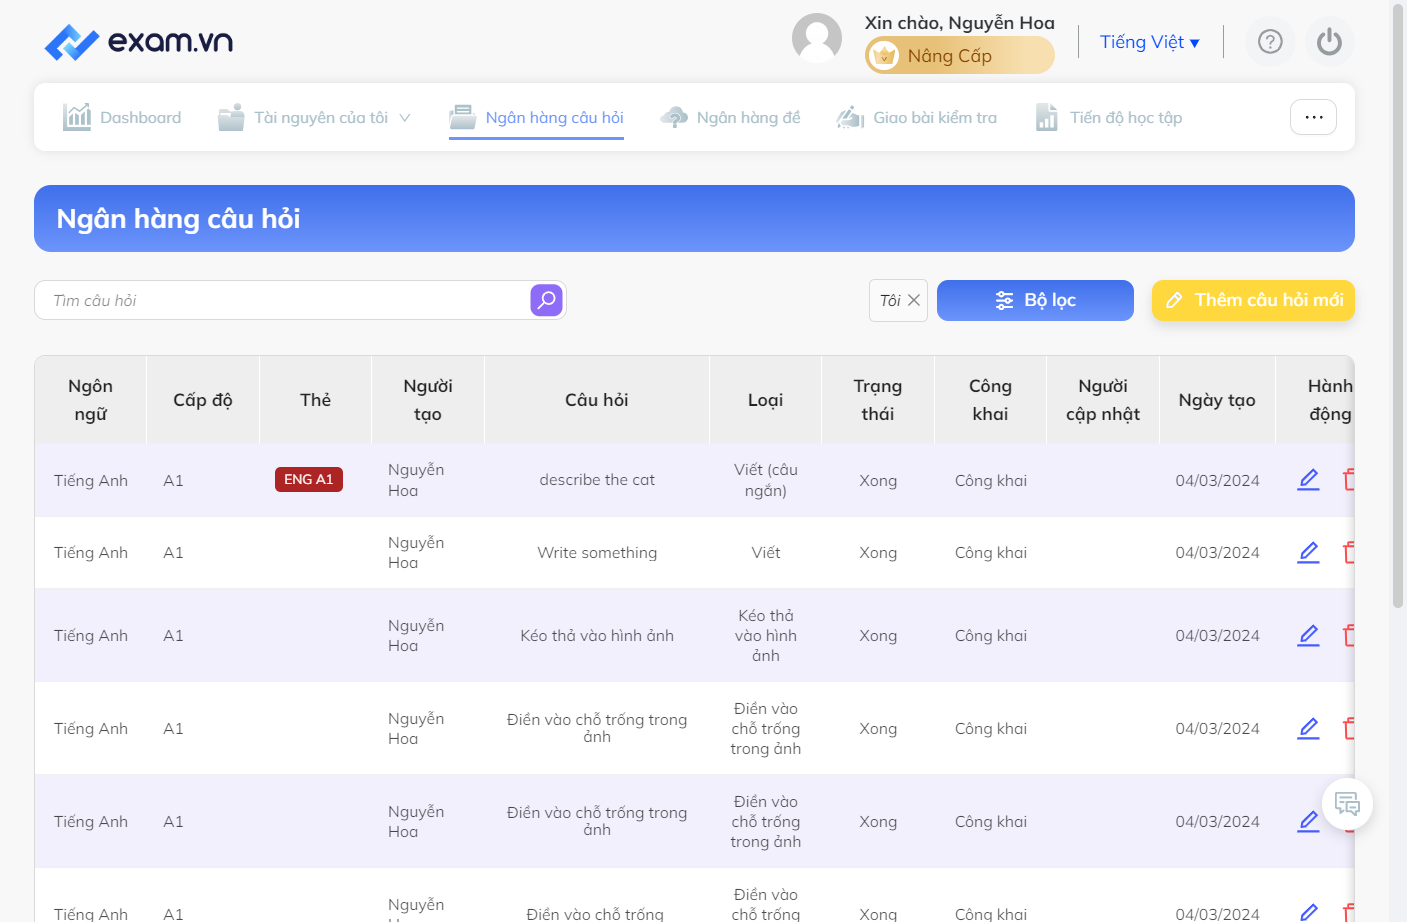Image resolution: width=1407 pixels, height=922 pixels.
Task: Click the 'Viết (câu ngắn)' type cell
Action: (x=766, y=480)
